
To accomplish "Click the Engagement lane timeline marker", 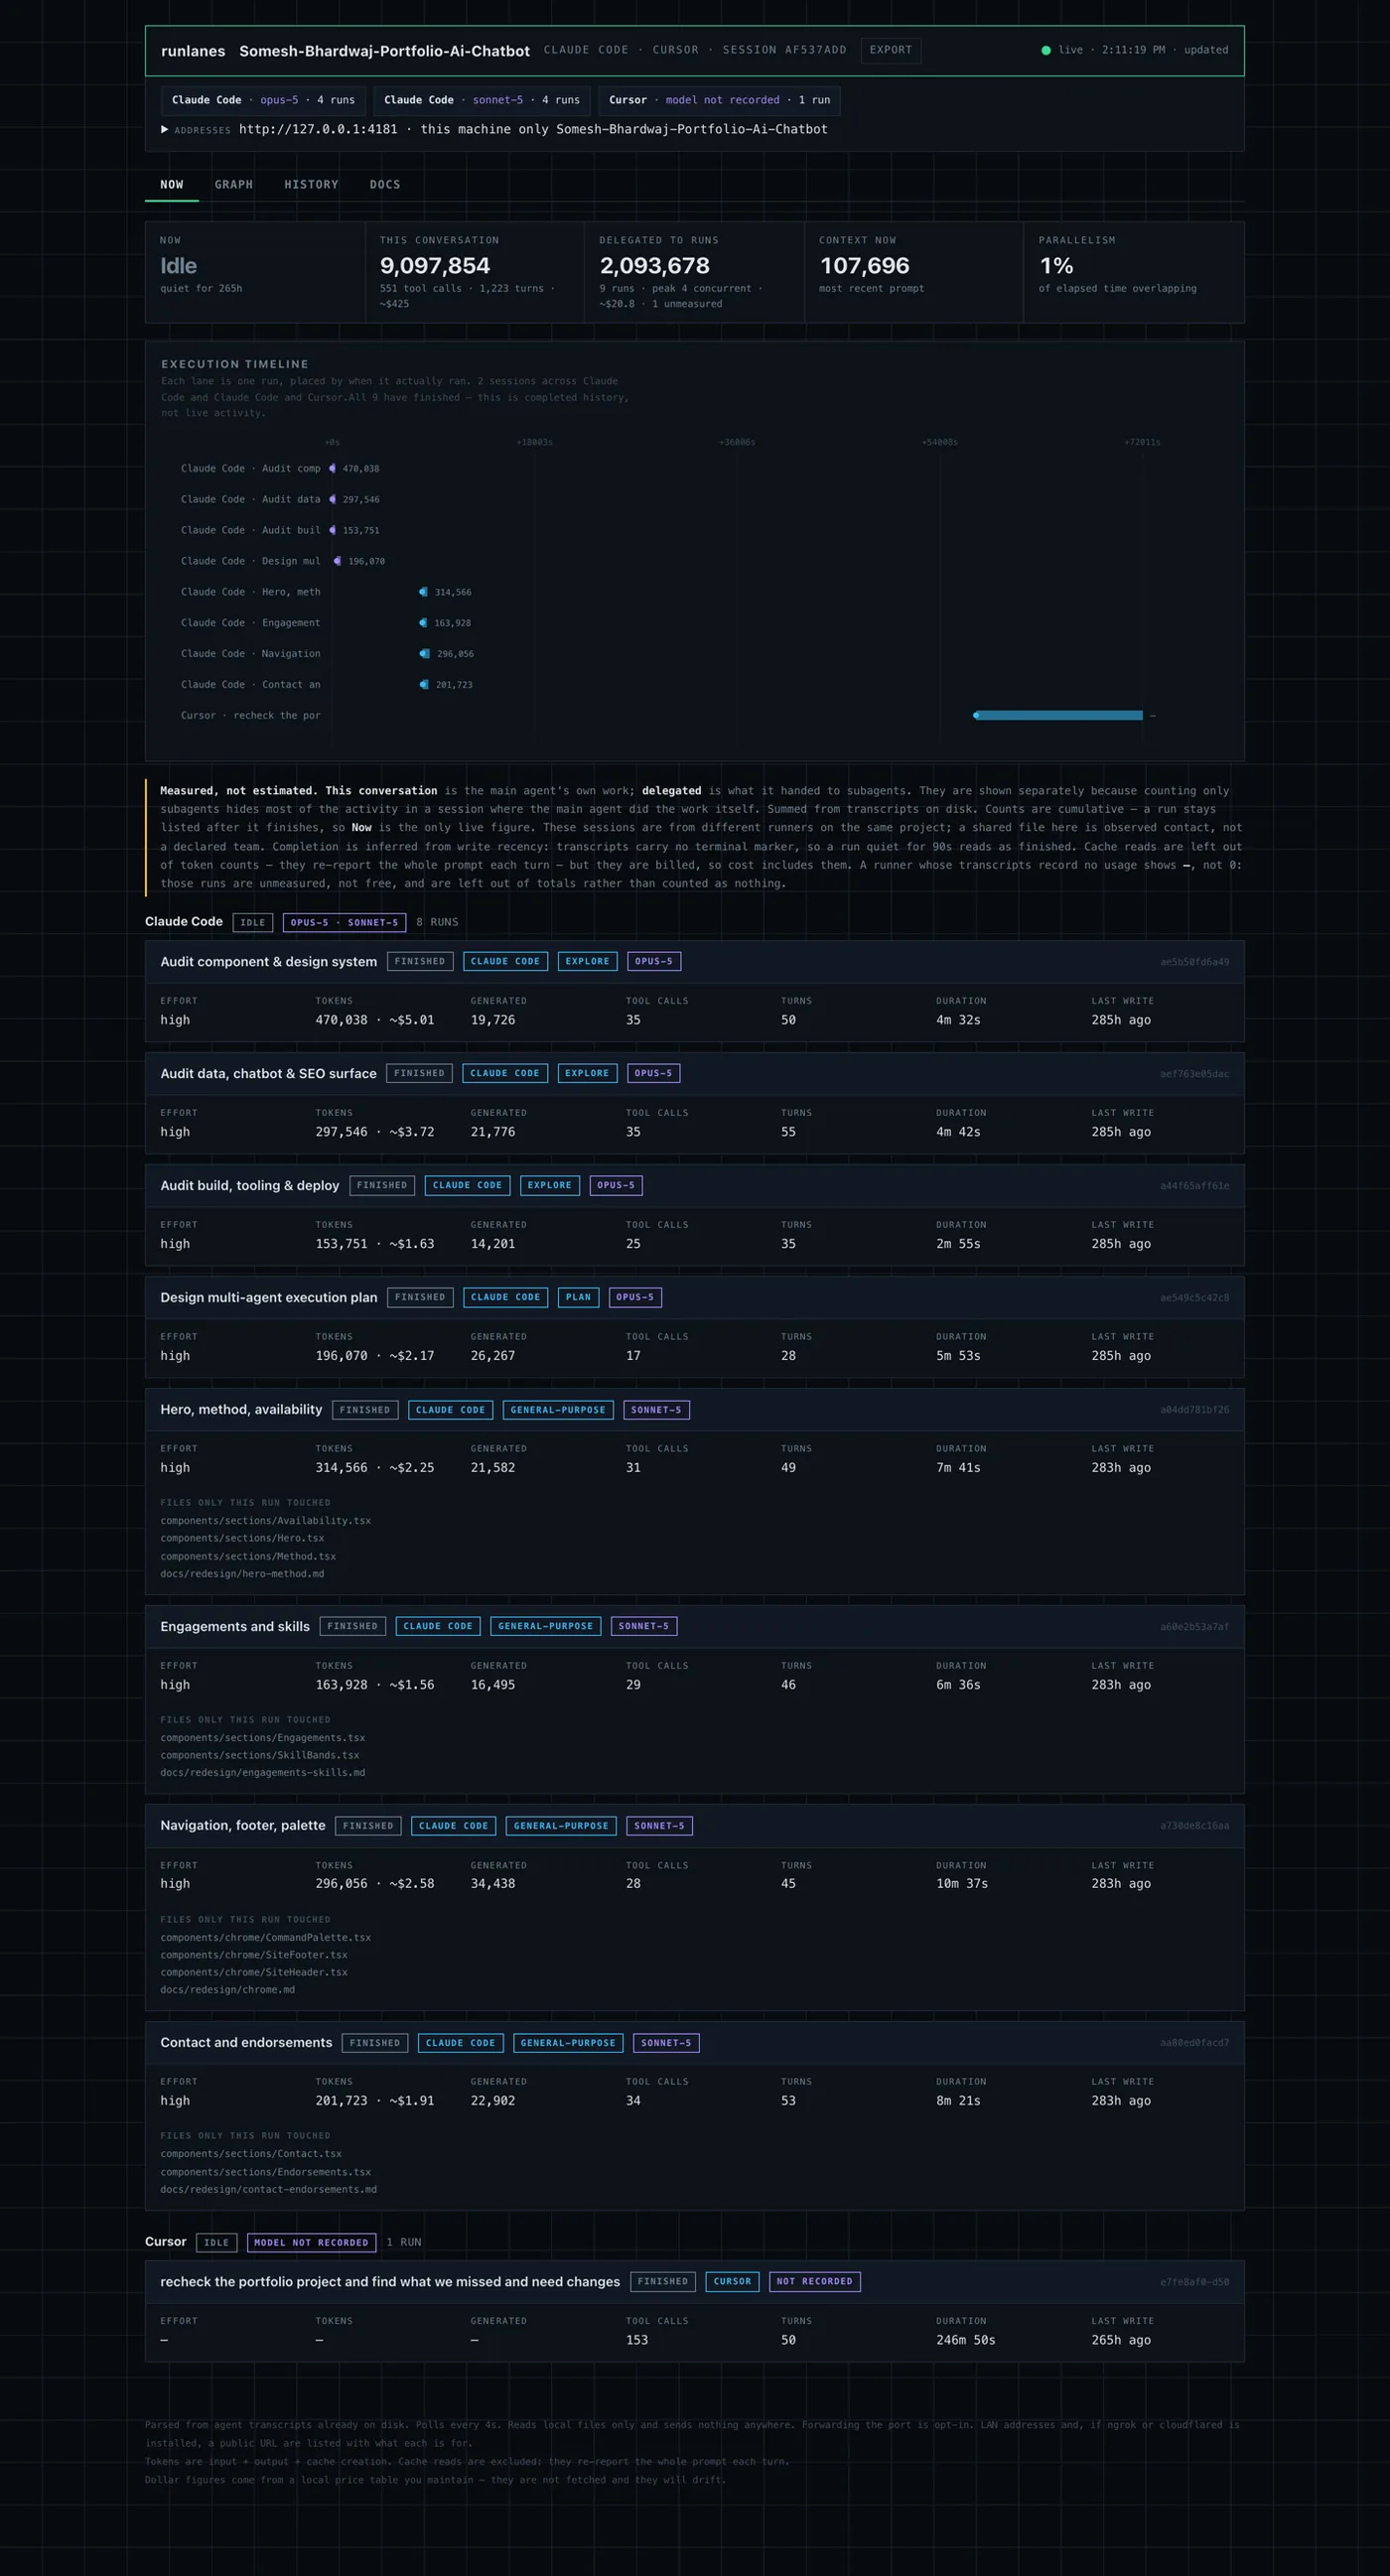I will pos(424,623).
